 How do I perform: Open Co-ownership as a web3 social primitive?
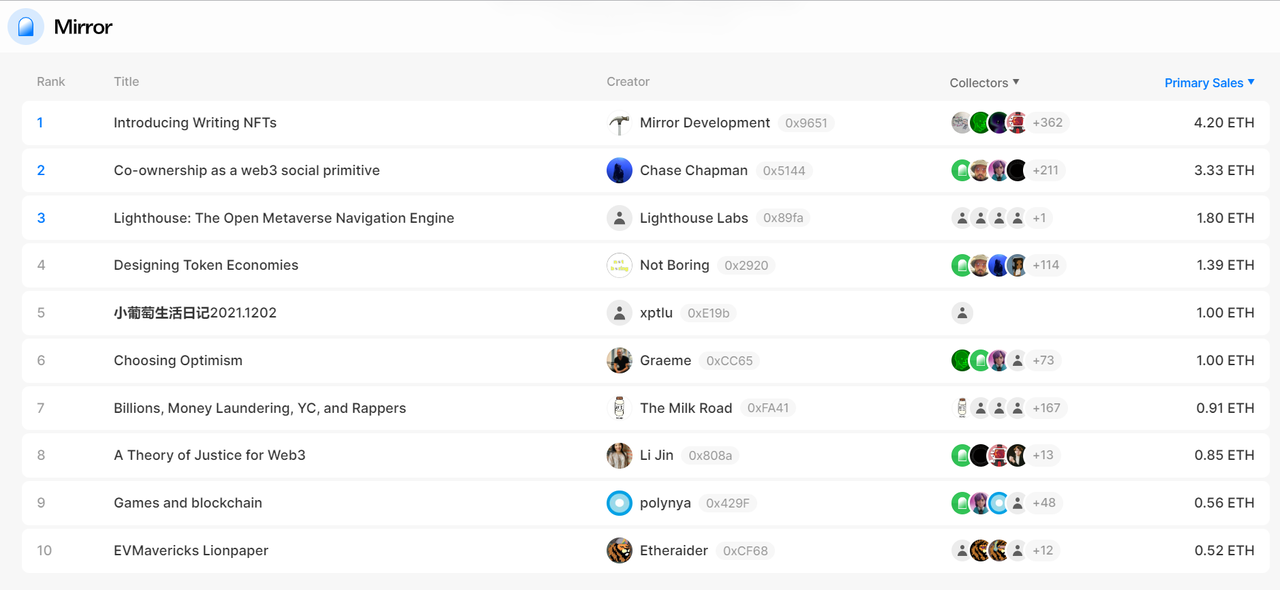point(247,170)
